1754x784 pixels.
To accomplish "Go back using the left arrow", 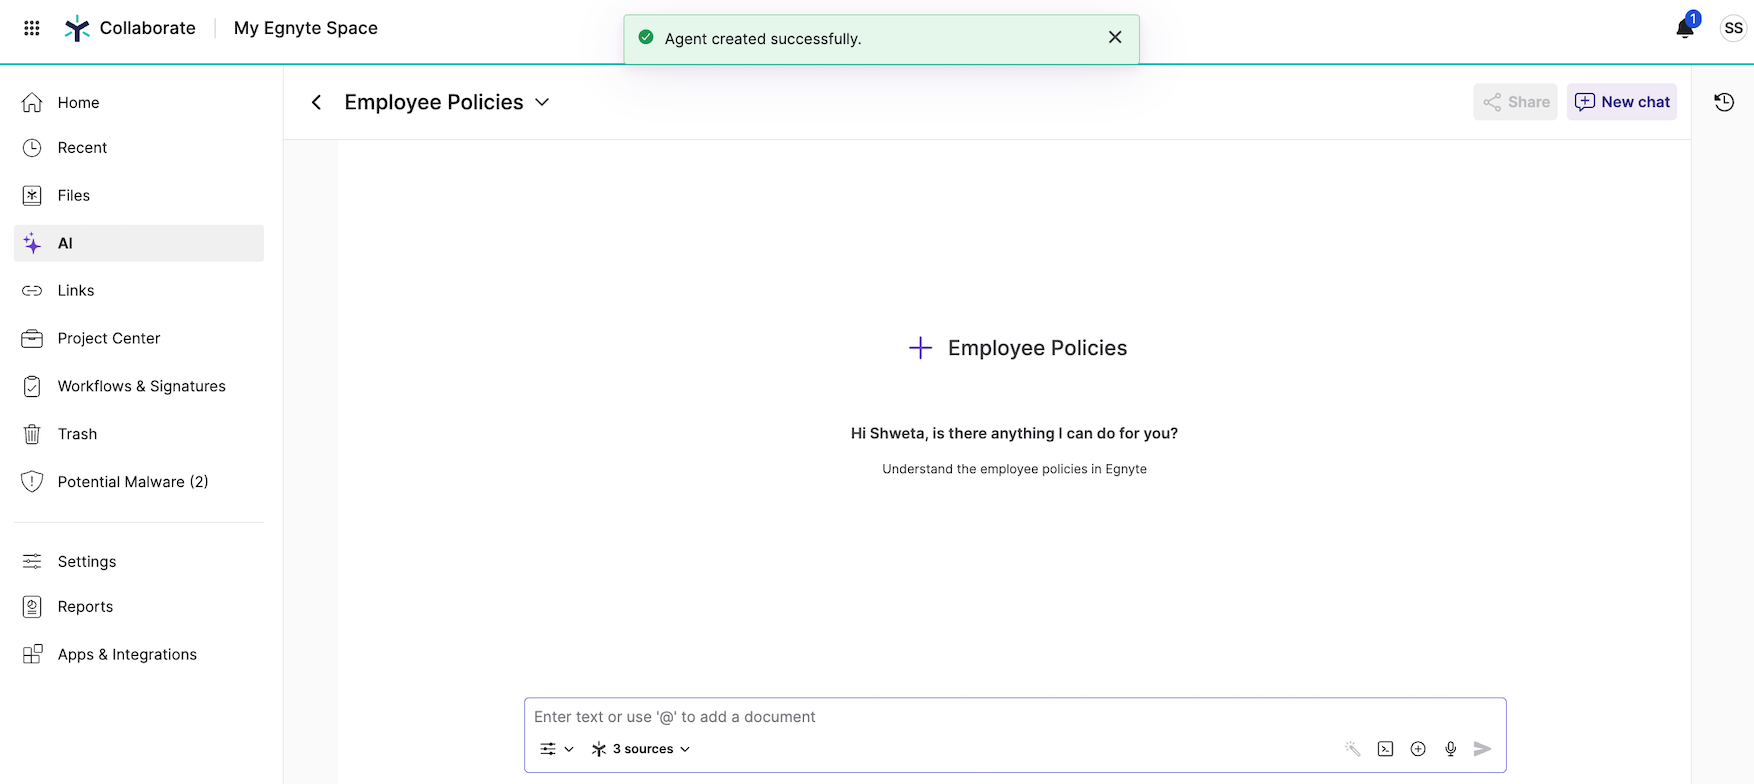I will pos(316,102).
